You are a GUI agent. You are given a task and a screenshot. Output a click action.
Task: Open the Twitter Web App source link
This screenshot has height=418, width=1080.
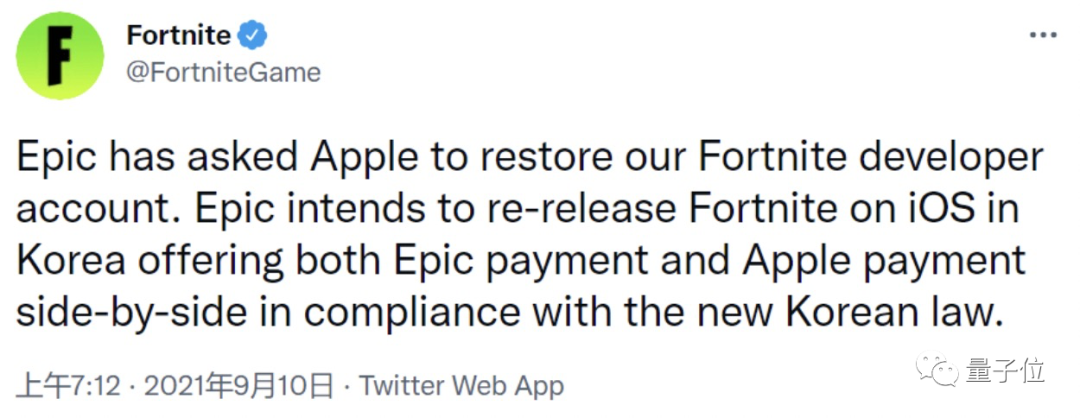462,385
